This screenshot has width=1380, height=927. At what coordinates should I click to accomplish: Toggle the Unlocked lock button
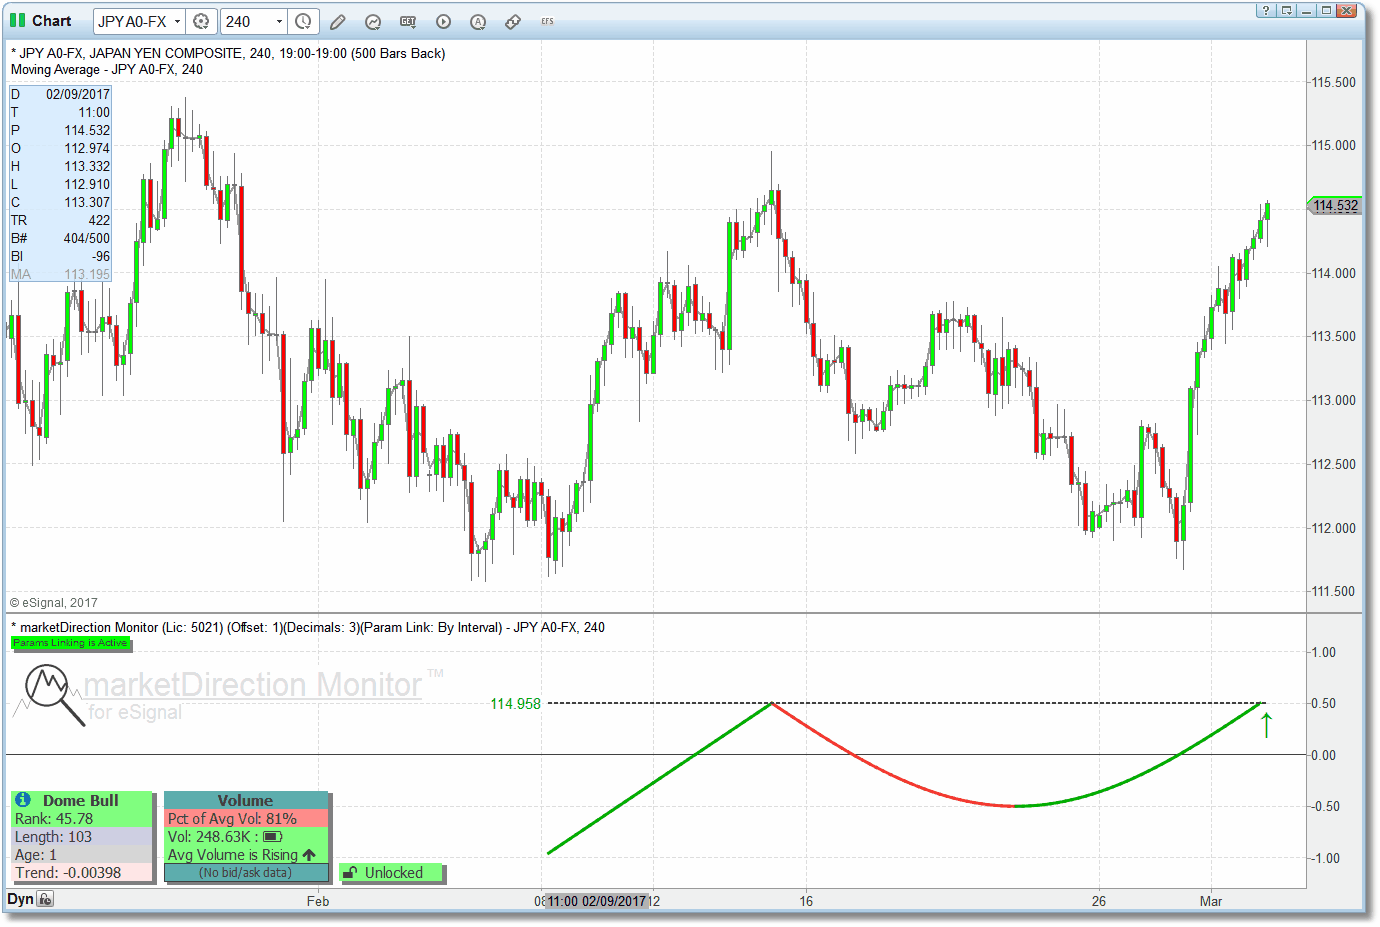click(x=391, y=873)
